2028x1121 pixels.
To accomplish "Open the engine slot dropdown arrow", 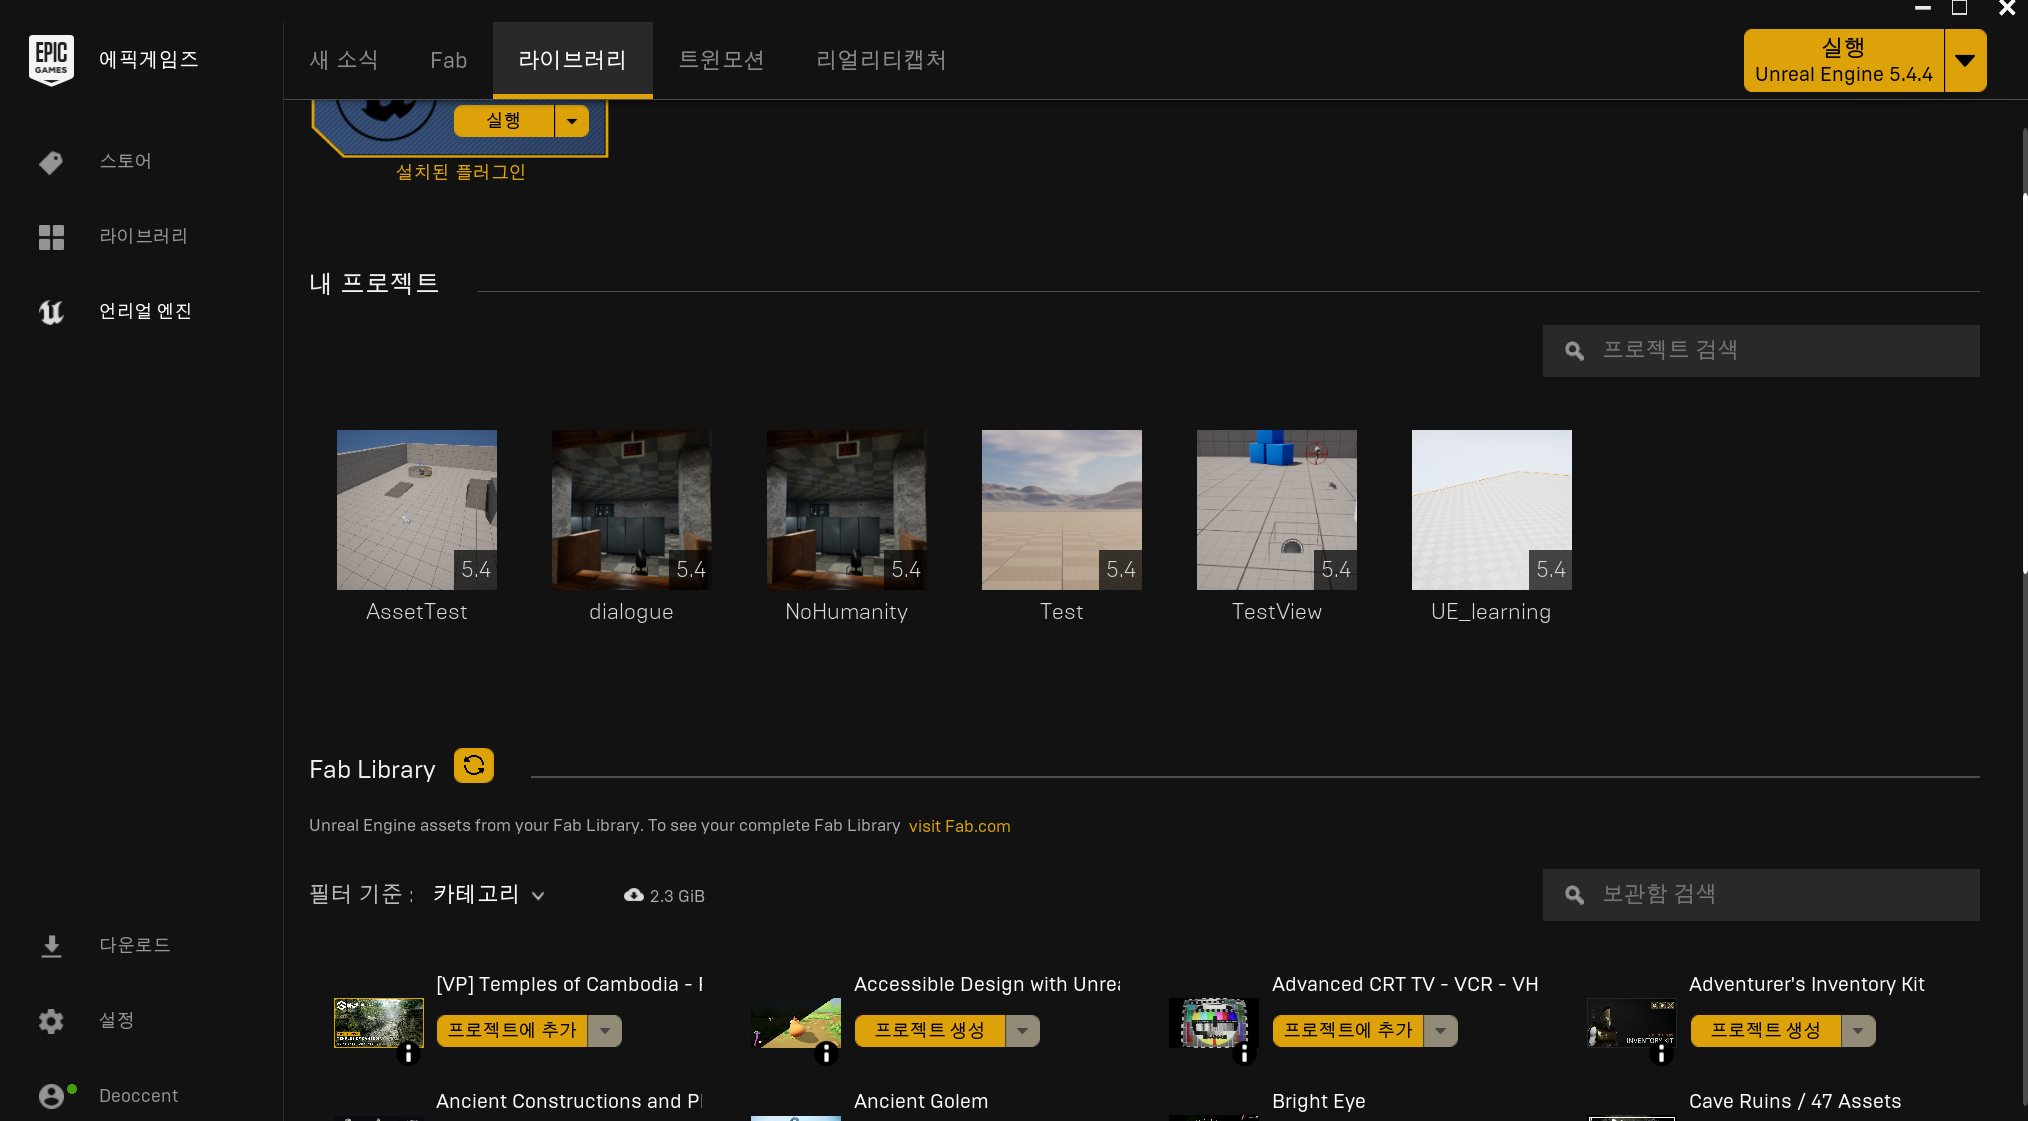I will [x=572, y=121].
